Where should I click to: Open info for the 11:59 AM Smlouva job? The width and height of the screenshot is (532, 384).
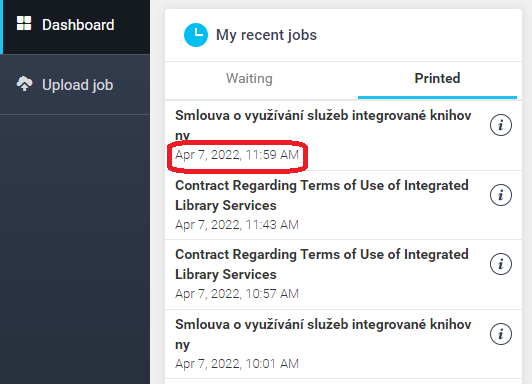tap(500, 125)
